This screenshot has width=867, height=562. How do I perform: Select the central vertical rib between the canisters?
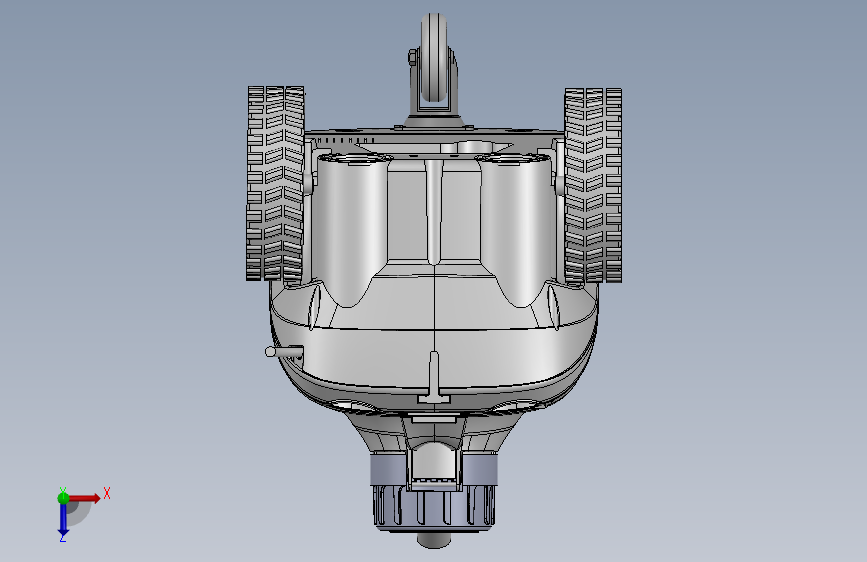click(434, 212)
